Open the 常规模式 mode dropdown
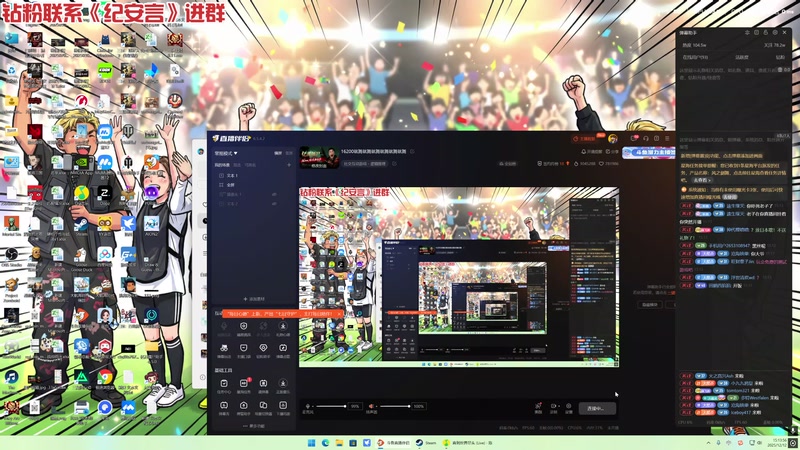800x450 pixels. point(226,153)
